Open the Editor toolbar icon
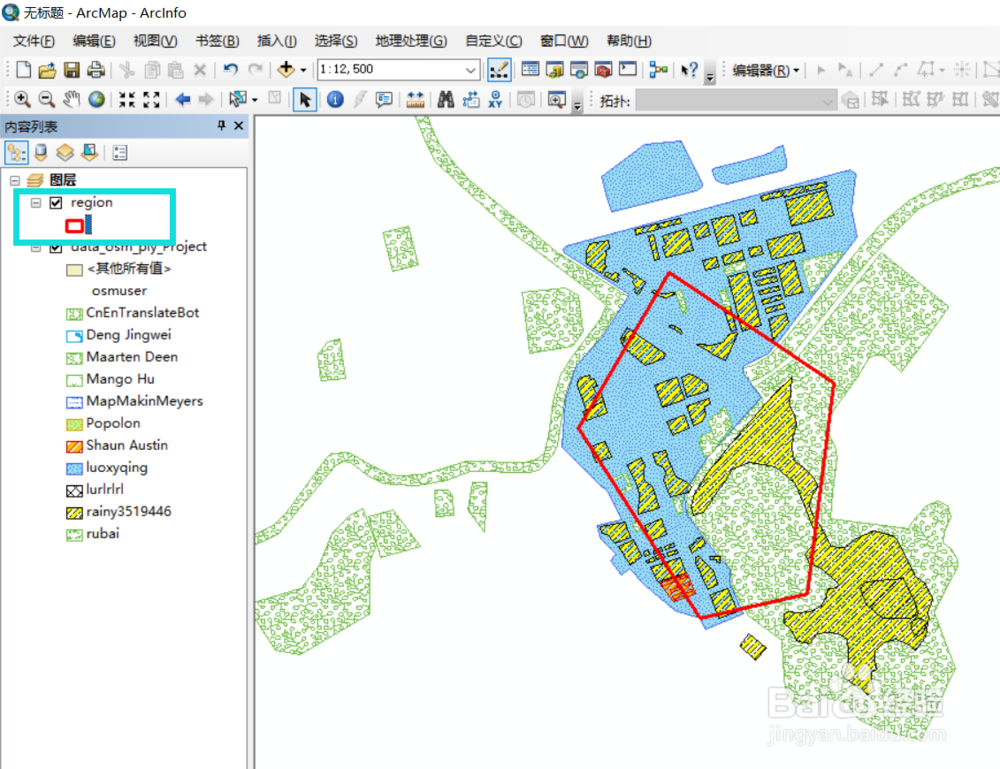Image resolution: width=1000 pixels, height=769 pixels. (499, 70)
